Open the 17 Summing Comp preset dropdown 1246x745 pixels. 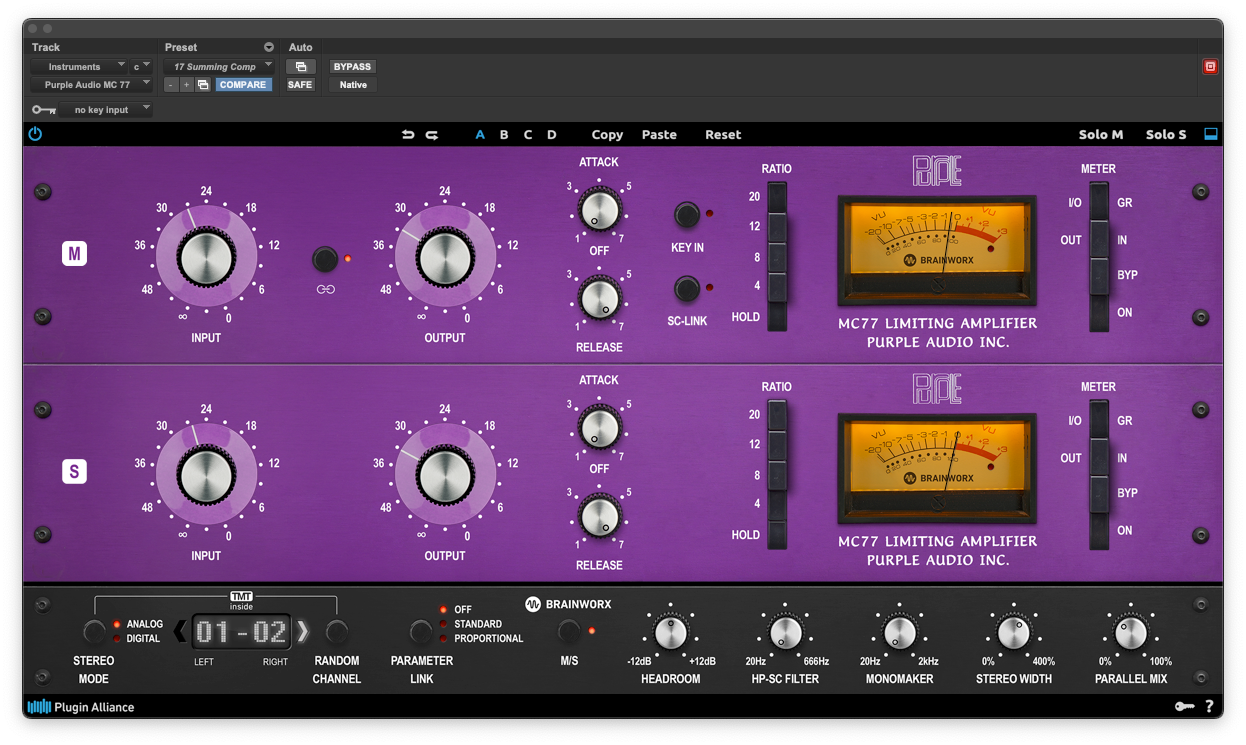click(x=218, y=67)
